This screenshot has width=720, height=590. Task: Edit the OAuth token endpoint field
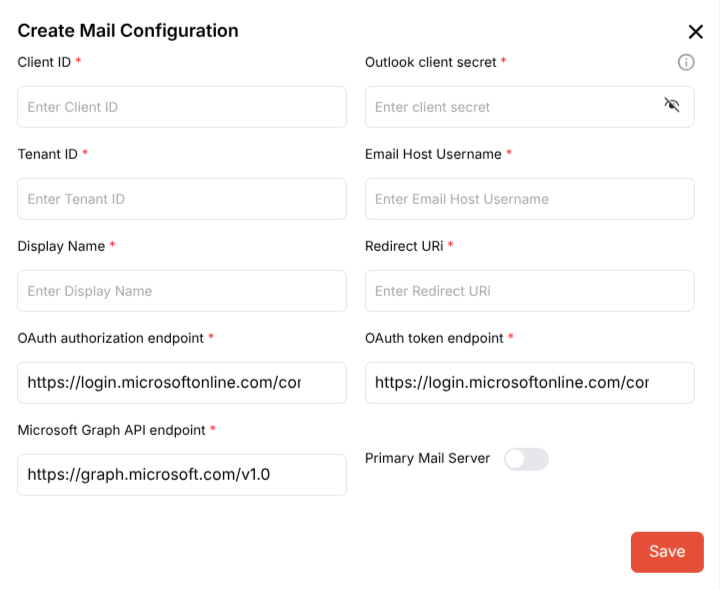coord(529,382)
